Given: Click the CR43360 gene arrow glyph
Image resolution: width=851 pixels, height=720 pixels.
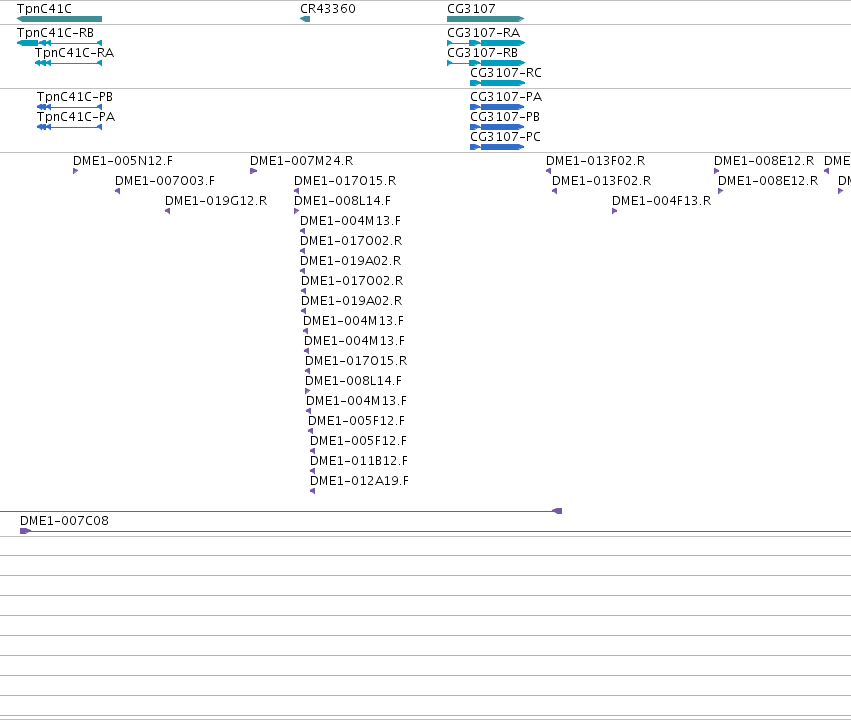Looking at the screenshot, I should tap(305, 20).
